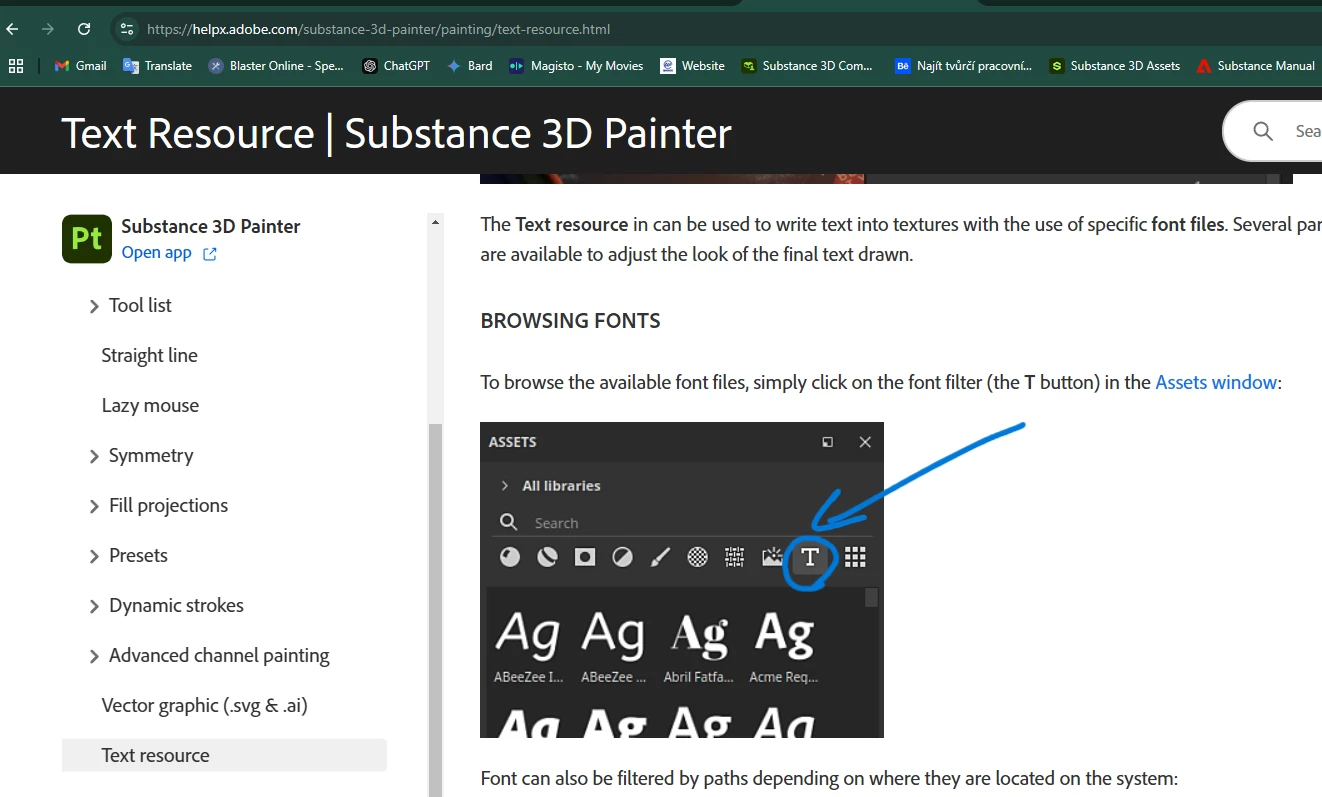Viewport: 1322px width, 797px height.
Task: Open the Substance Manual bookmark
Action: click(x=1255, y=66)
